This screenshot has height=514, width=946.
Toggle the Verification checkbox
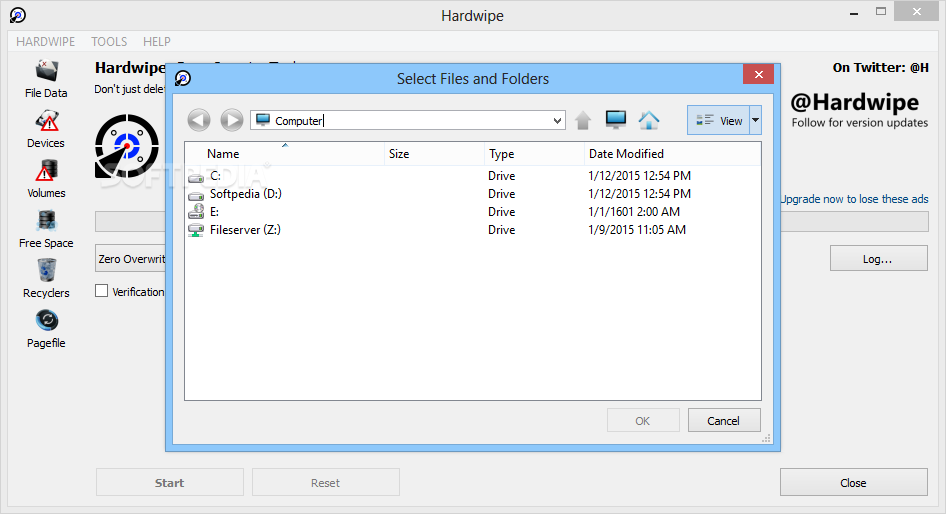tap(101, 291)
